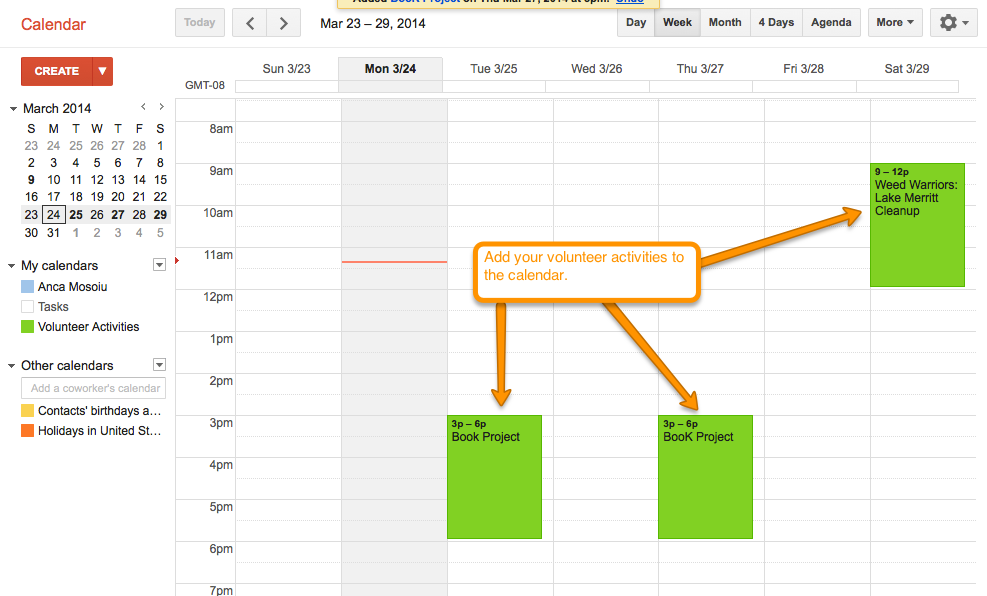Collapse My calendars section

tap(11, 266)
